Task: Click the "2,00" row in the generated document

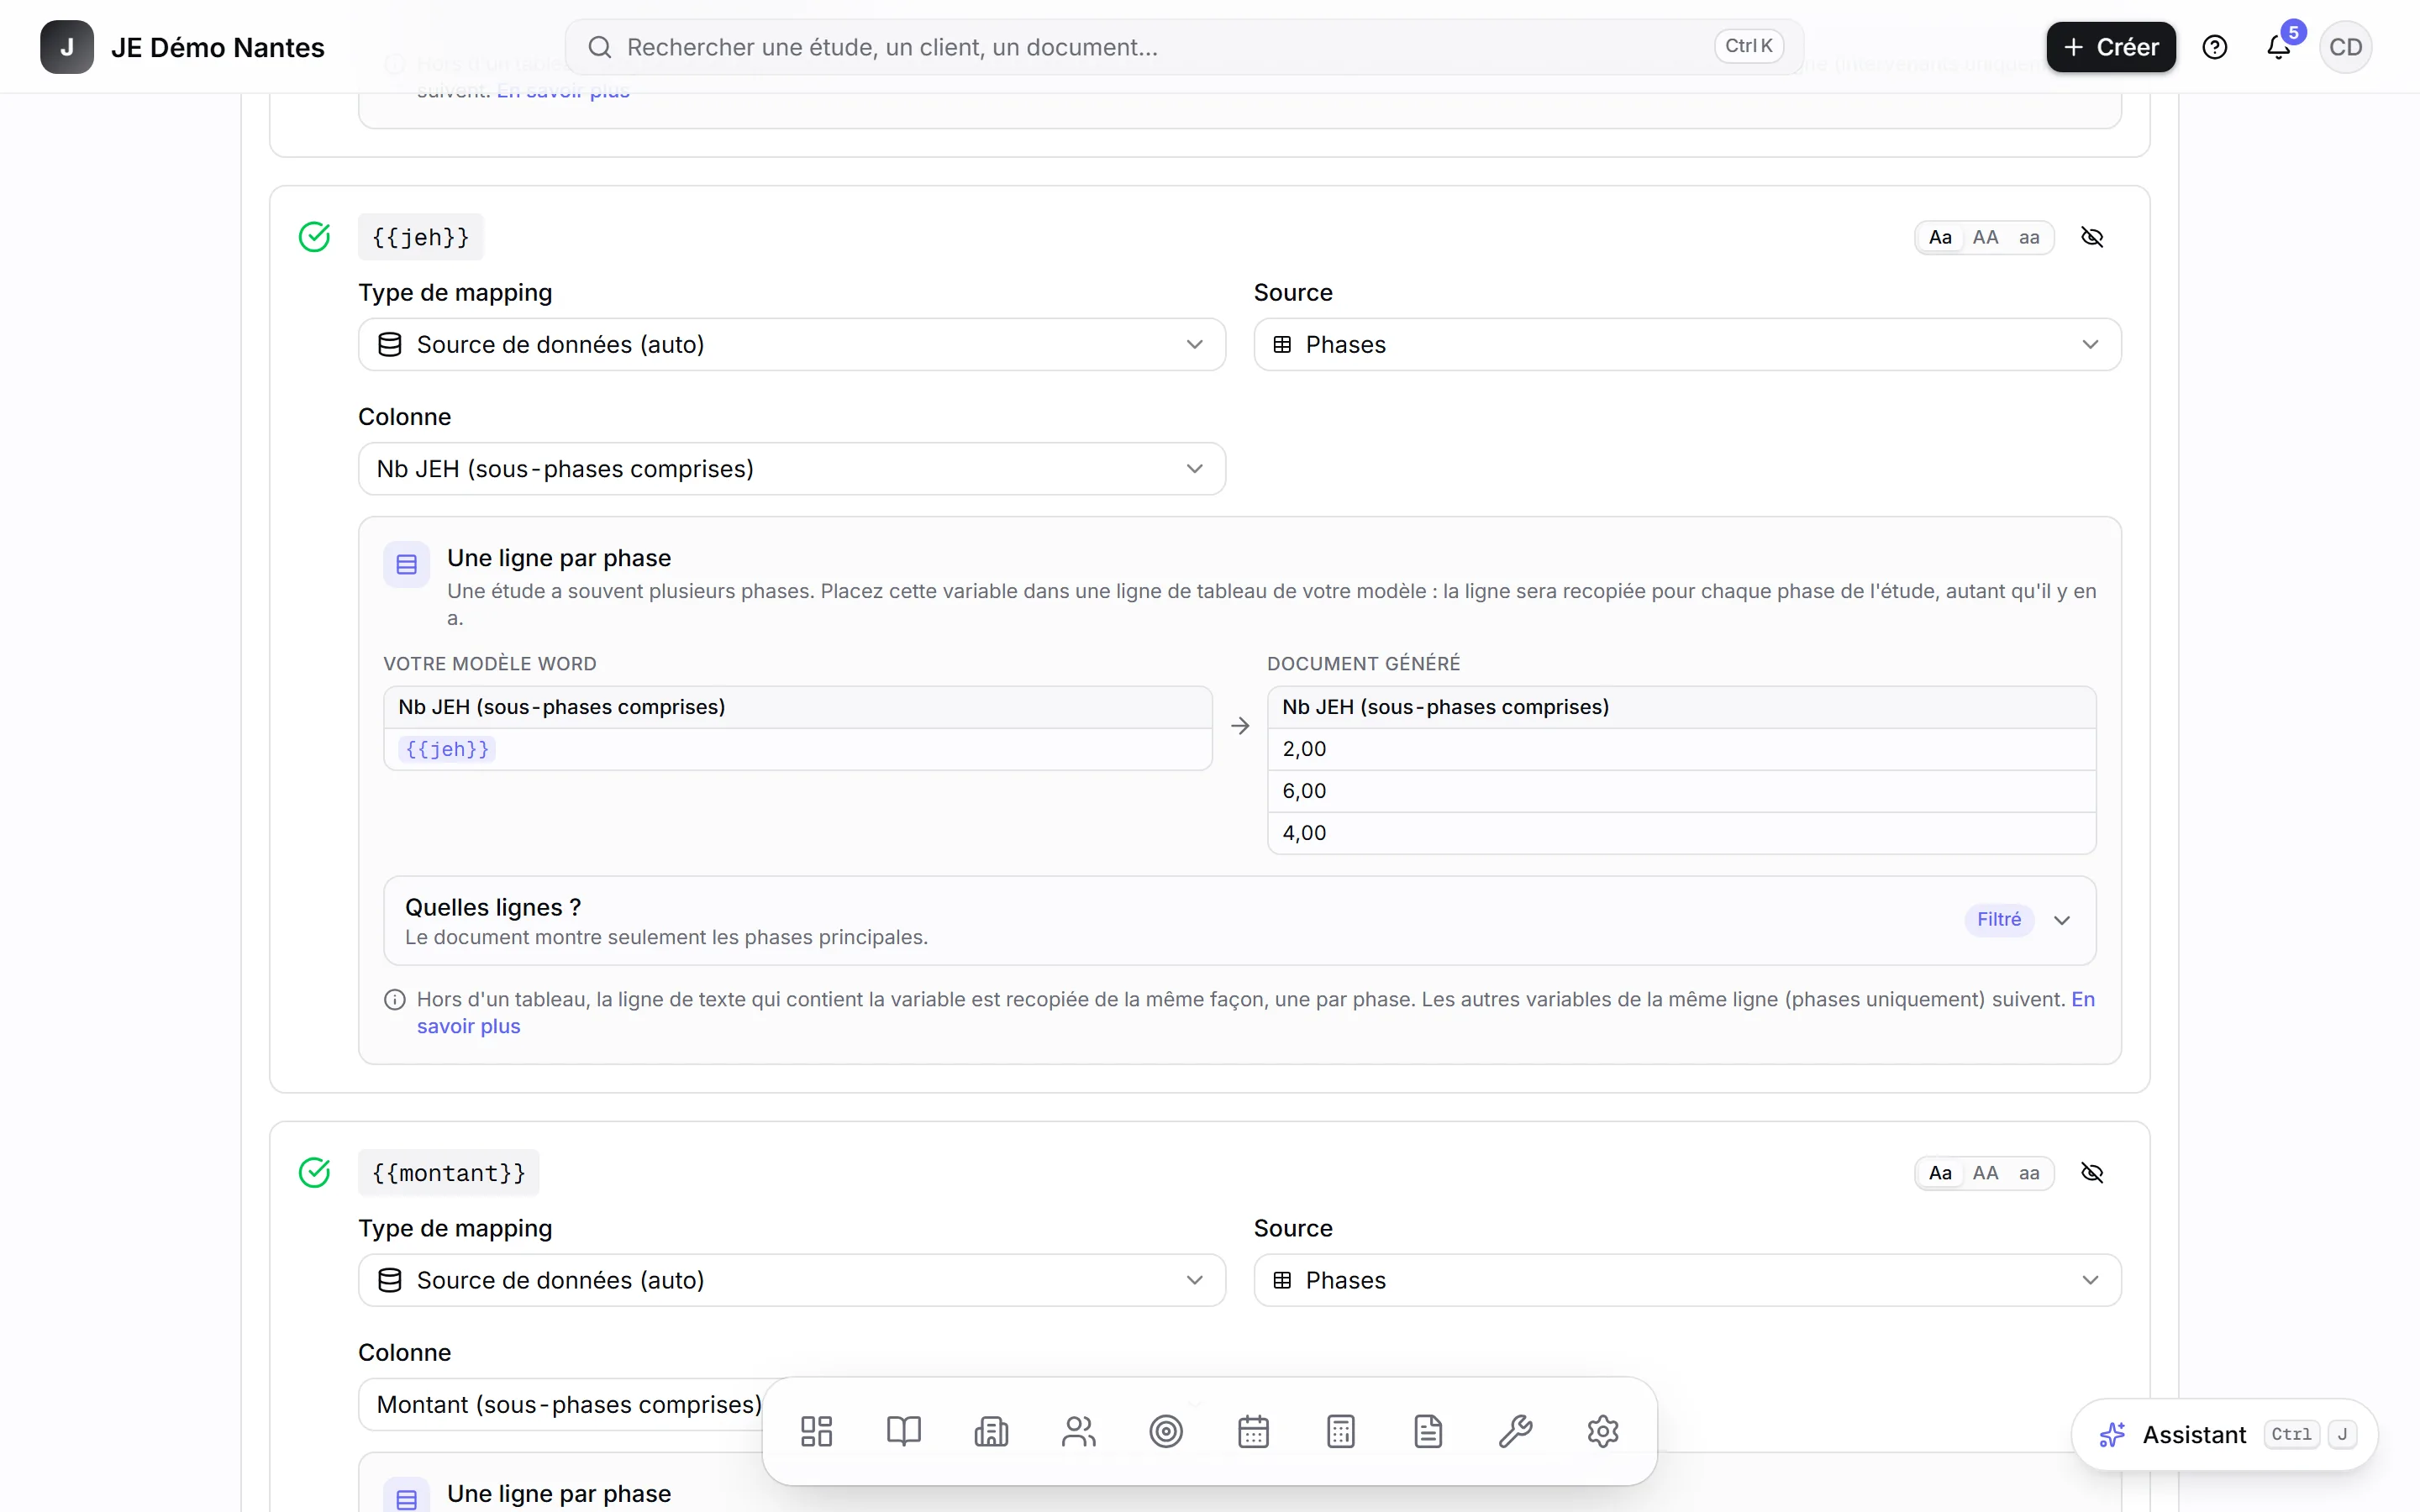Action: 1682,749
